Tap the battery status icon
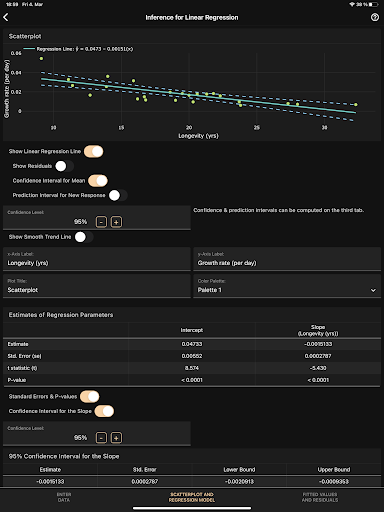The width and height of the screenshot is (384, 512). point(373,4)
